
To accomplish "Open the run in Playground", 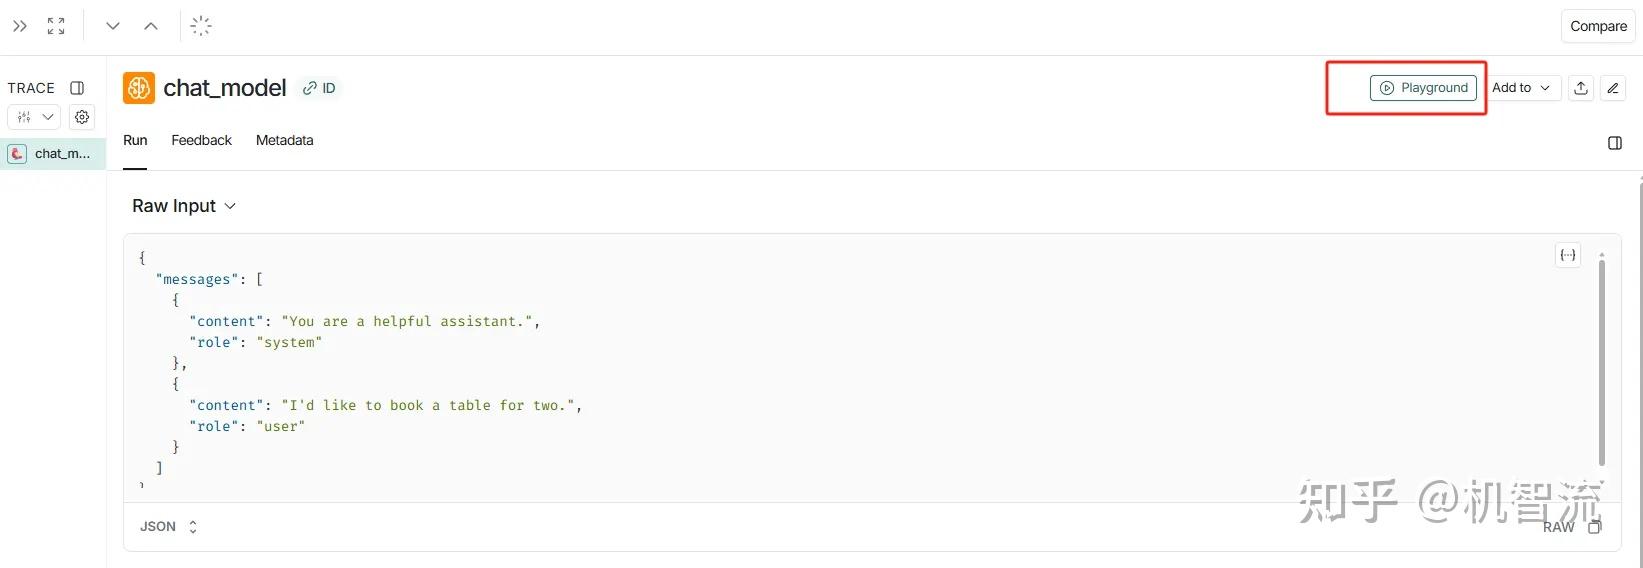I will click(1423, 88).
